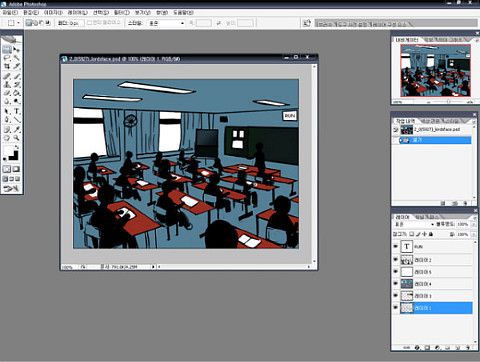This screenshot has width=480, height=362.
Task: Select the Lasso tool
Action: 7,58
